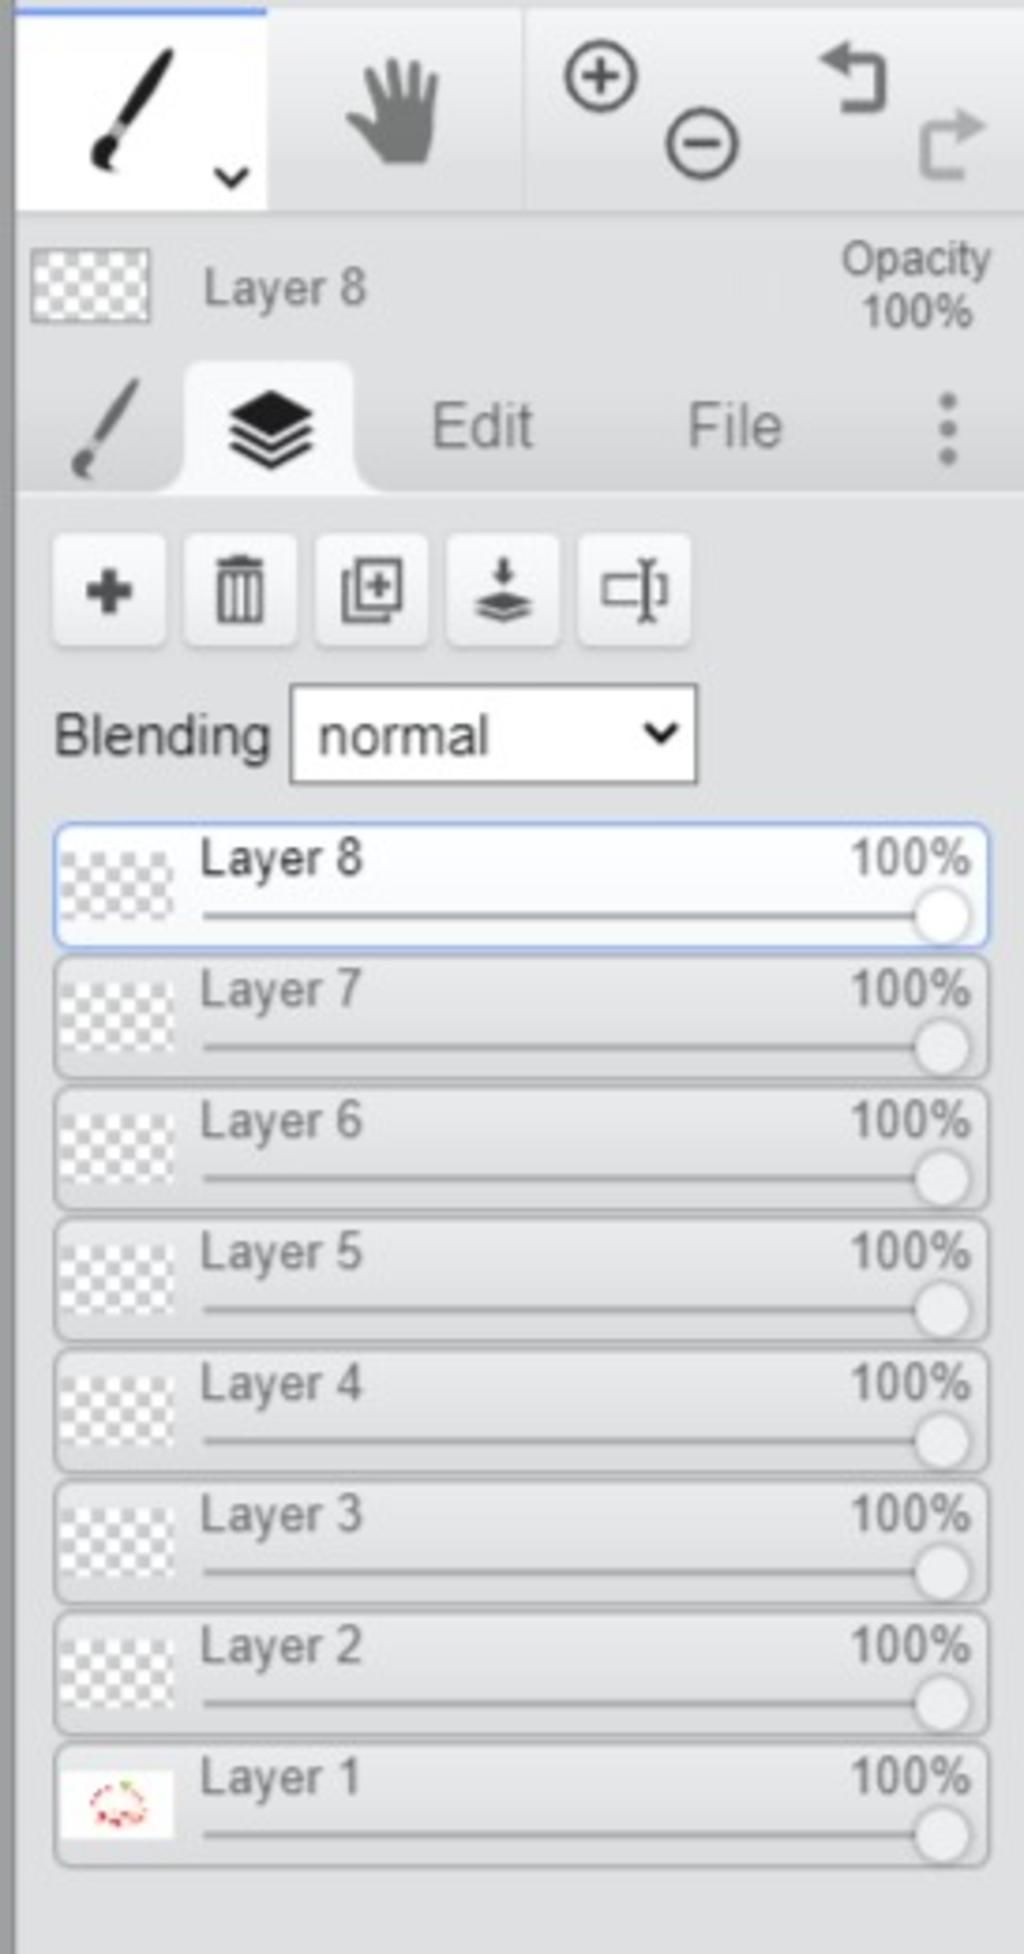Open the brush tool chevron dropdown
The image size is (1024, 1954).
[x=231, y=178]
